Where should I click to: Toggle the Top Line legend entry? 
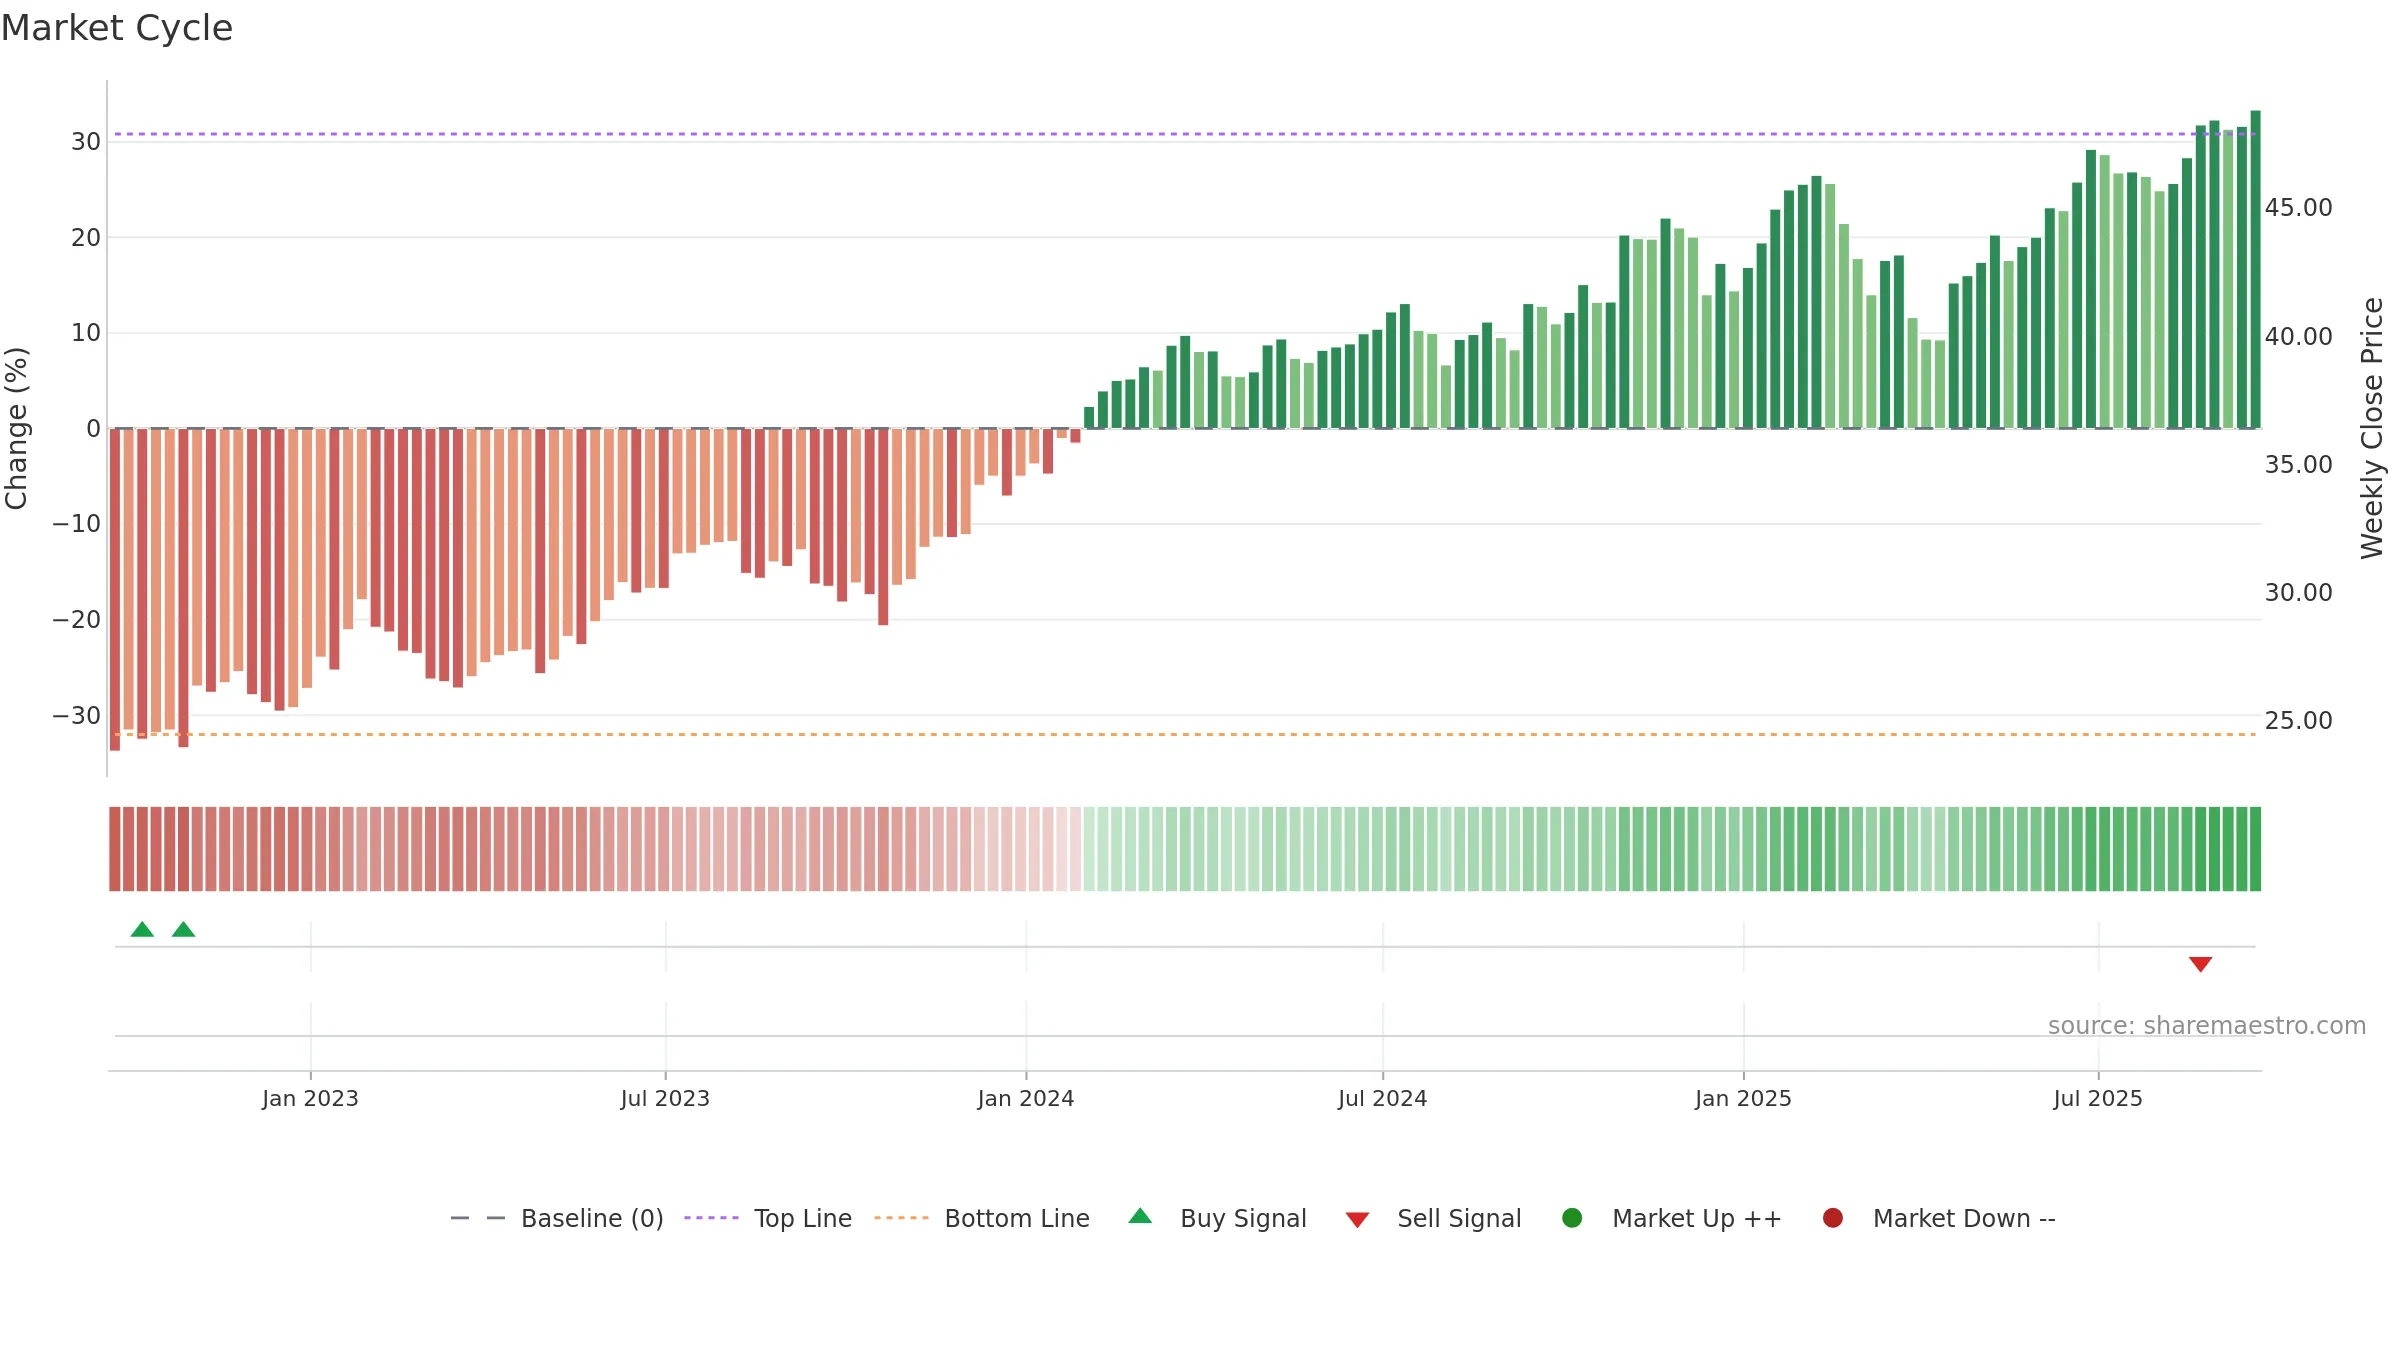[768, 1218]
